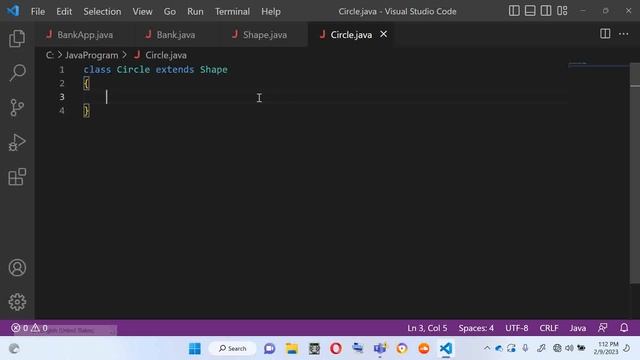This screenshot has width=640, height=360.
Task: Click the C: drive breadcrumb
Action: 49,55
